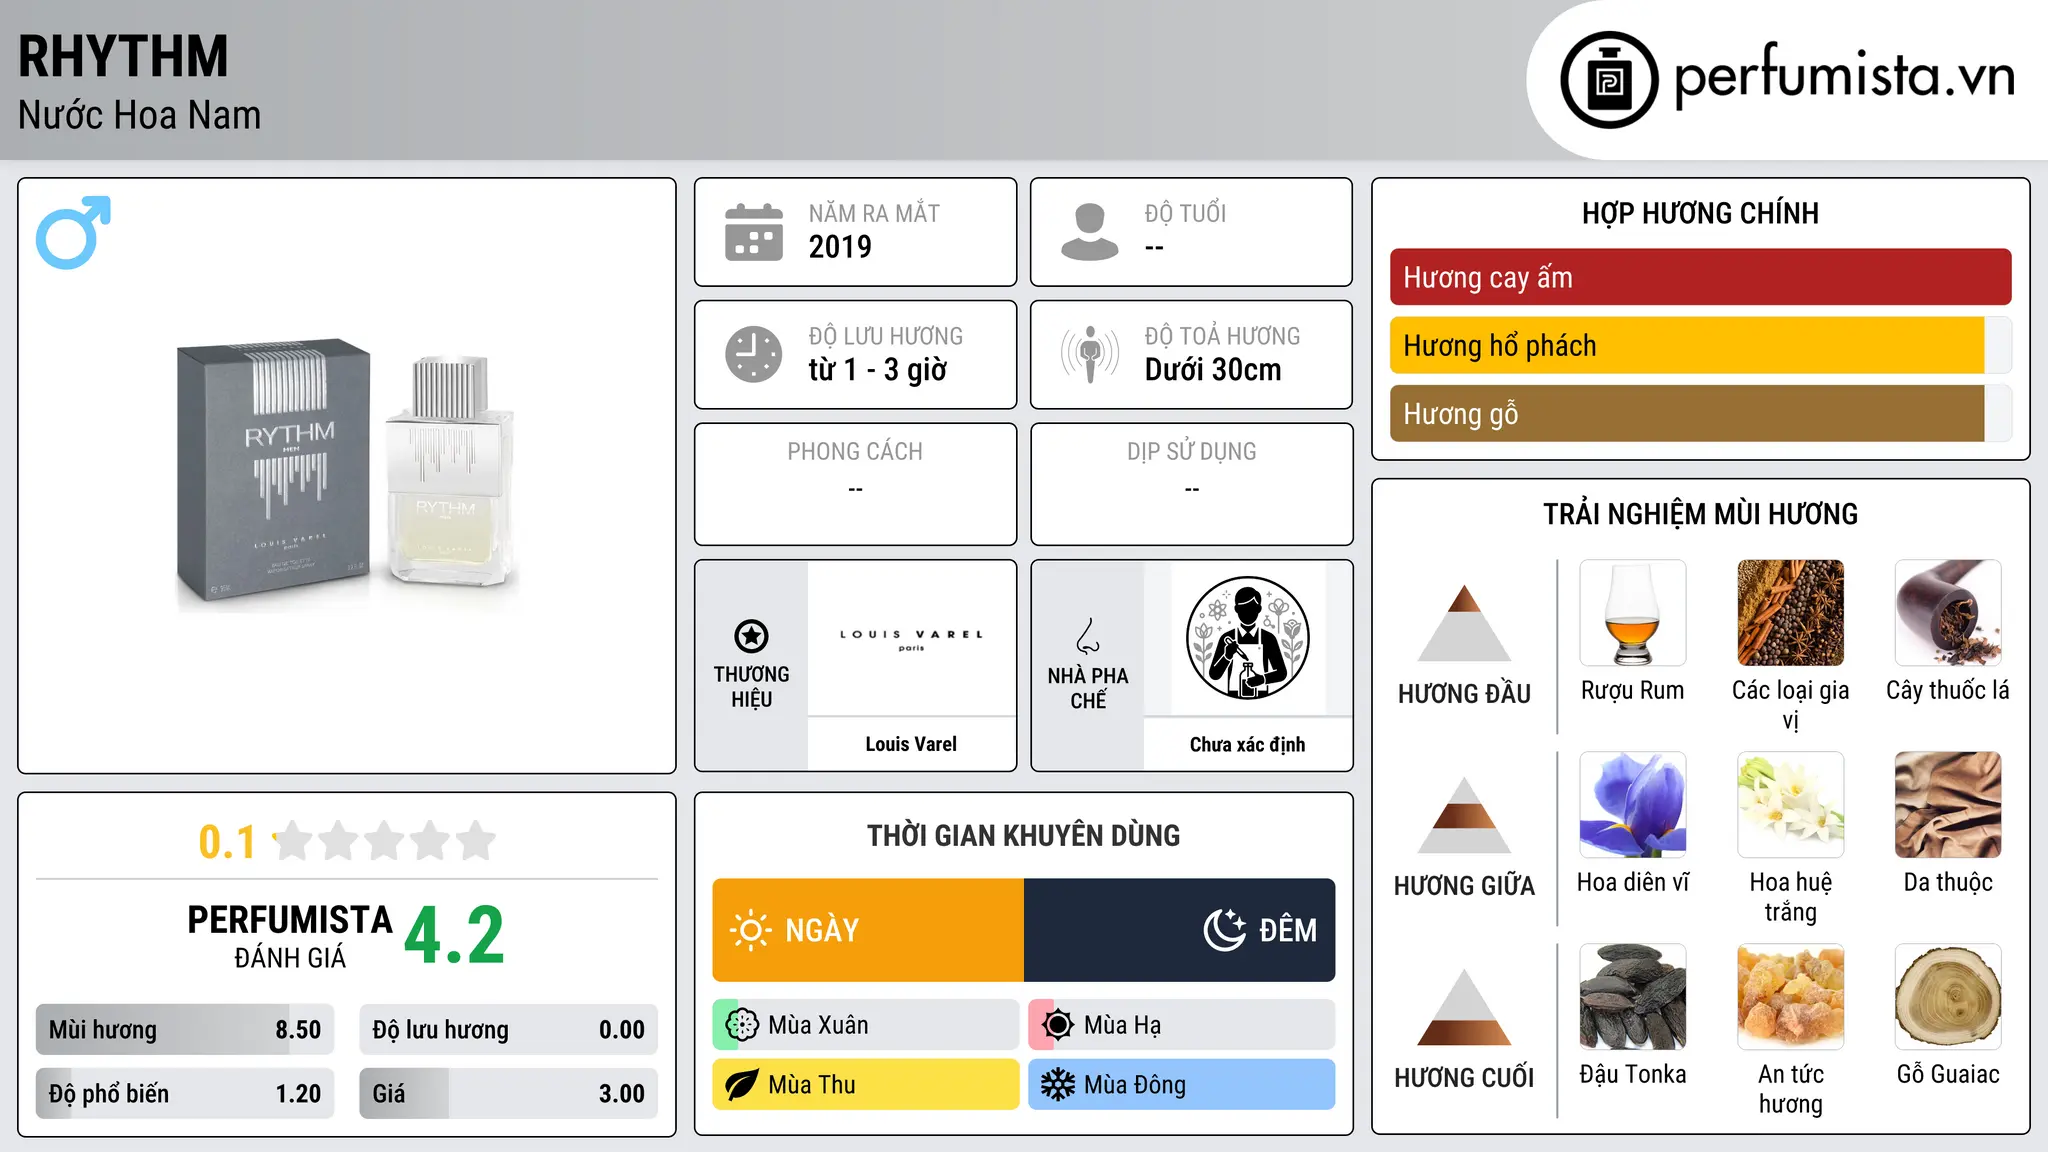The width and height of the screenshot is (2048, 1152).
Task: Click the Nước Hoa Nam subtitle
Action: tap(139, 115)
